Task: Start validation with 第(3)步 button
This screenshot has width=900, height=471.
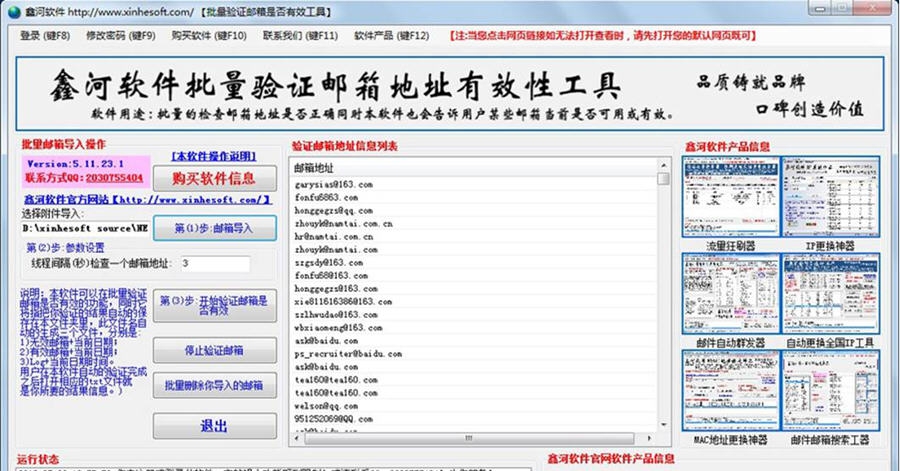Action: tap(214, 305)
